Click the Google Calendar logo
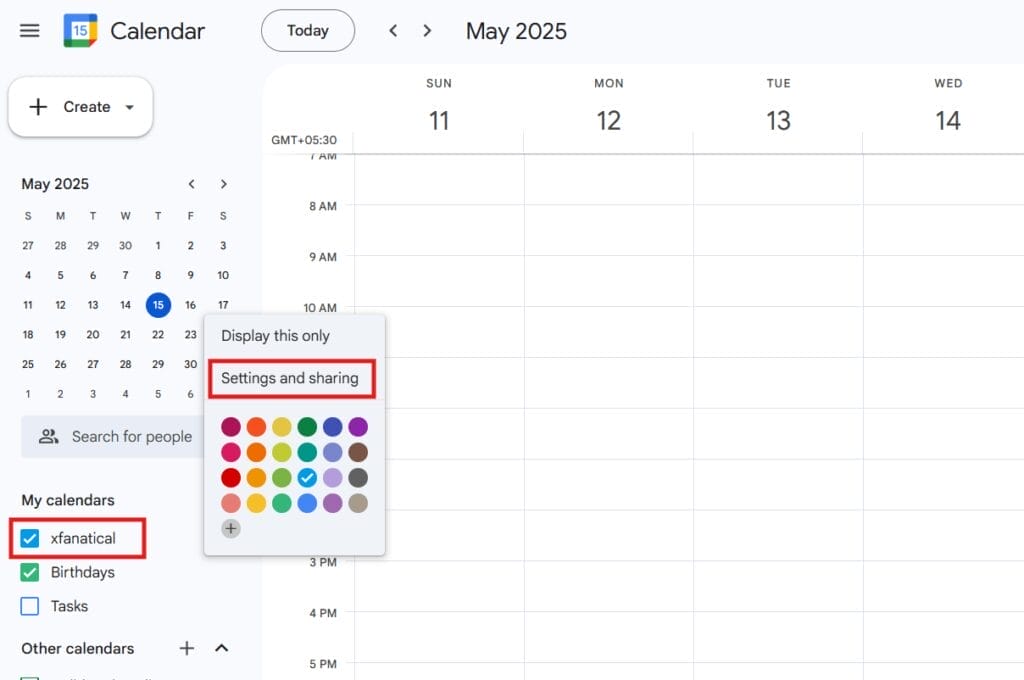Screen dimensions: 1024x680 coord(80,31)
